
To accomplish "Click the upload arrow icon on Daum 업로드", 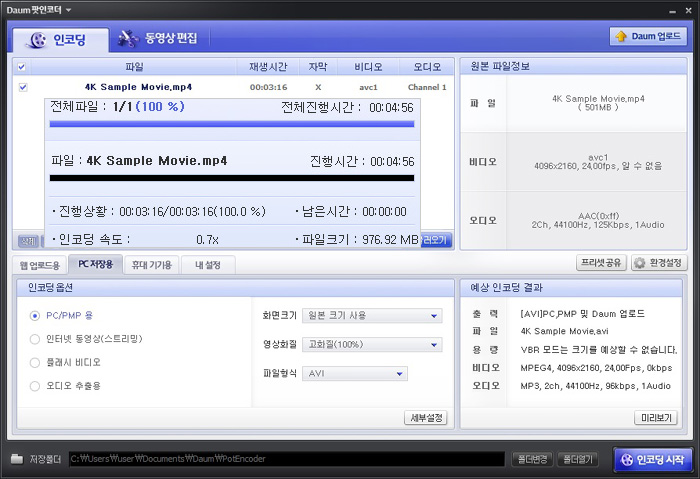I will 621,37.
